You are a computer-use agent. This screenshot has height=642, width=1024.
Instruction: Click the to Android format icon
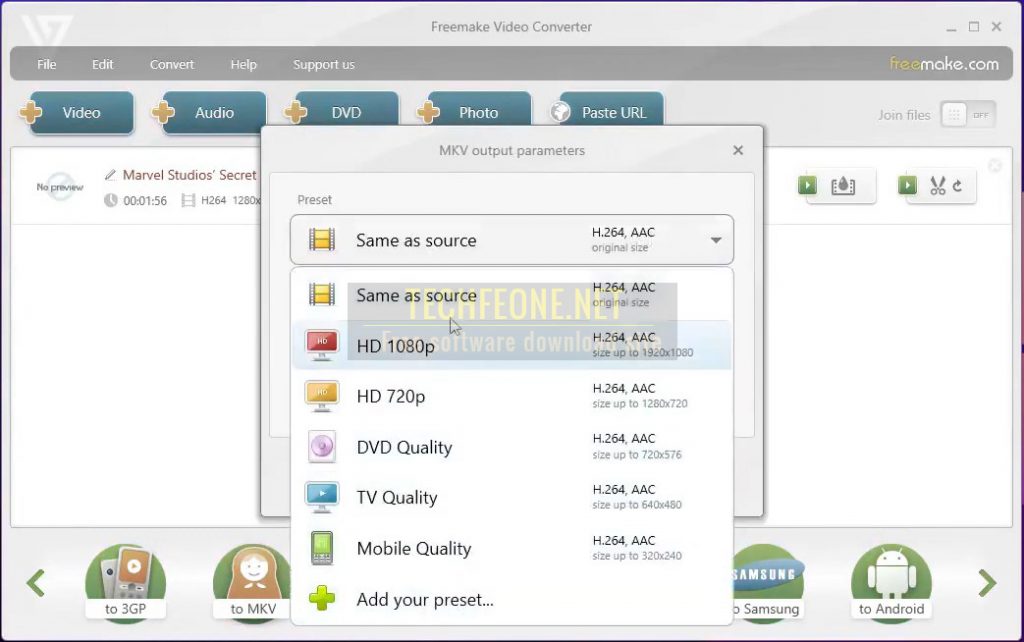point(891,583)
